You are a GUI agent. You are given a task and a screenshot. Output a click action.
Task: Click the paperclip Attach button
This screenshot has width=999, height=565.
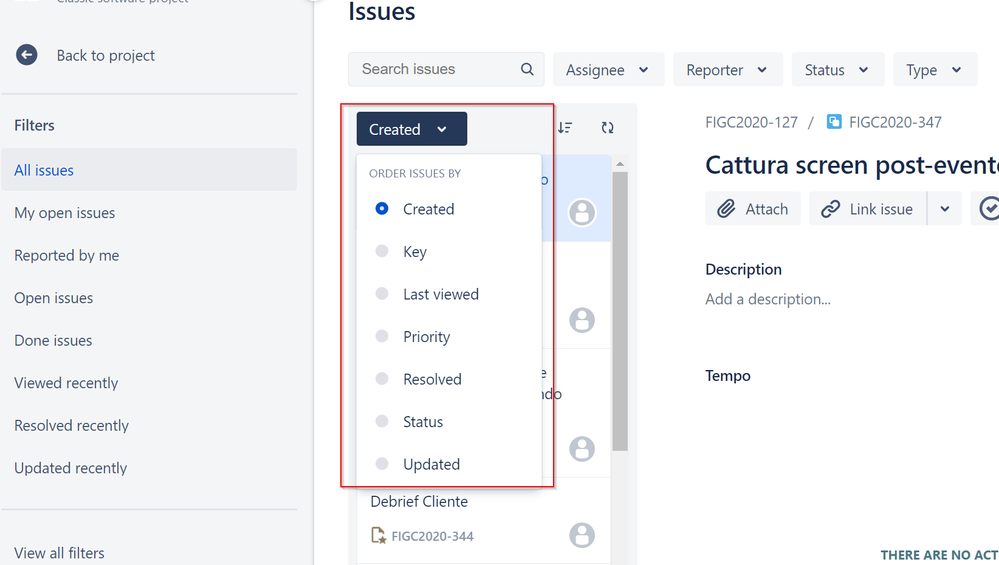pos(752,209)
